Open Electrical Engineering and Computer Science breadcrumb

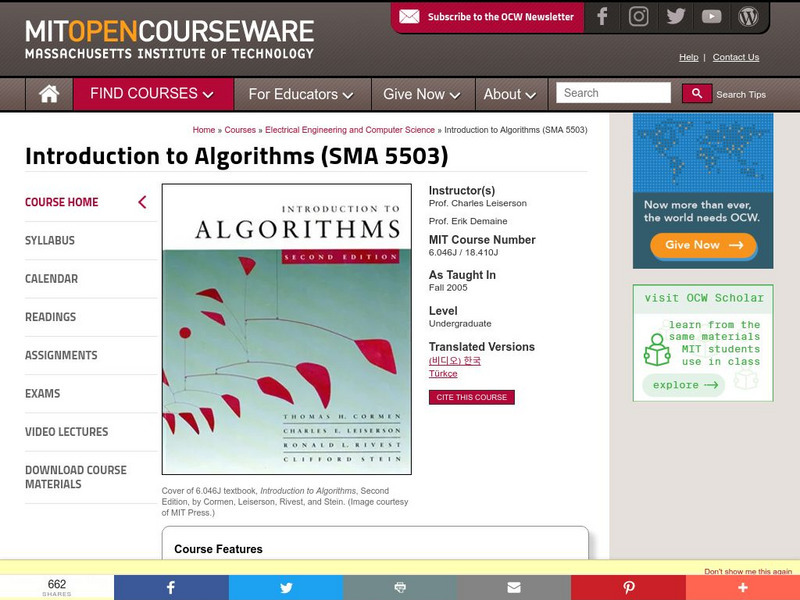coord(350,130)
